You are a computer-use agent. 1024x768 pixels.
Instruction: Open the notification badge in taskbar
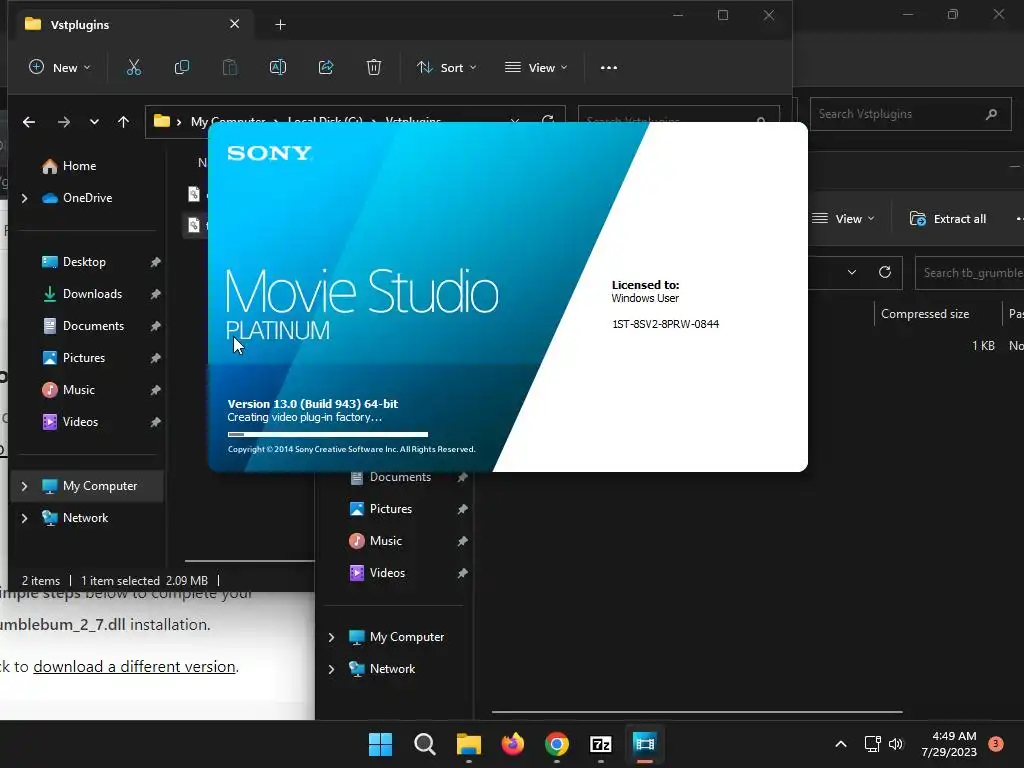pyautogui.click(x=996, y=744)
